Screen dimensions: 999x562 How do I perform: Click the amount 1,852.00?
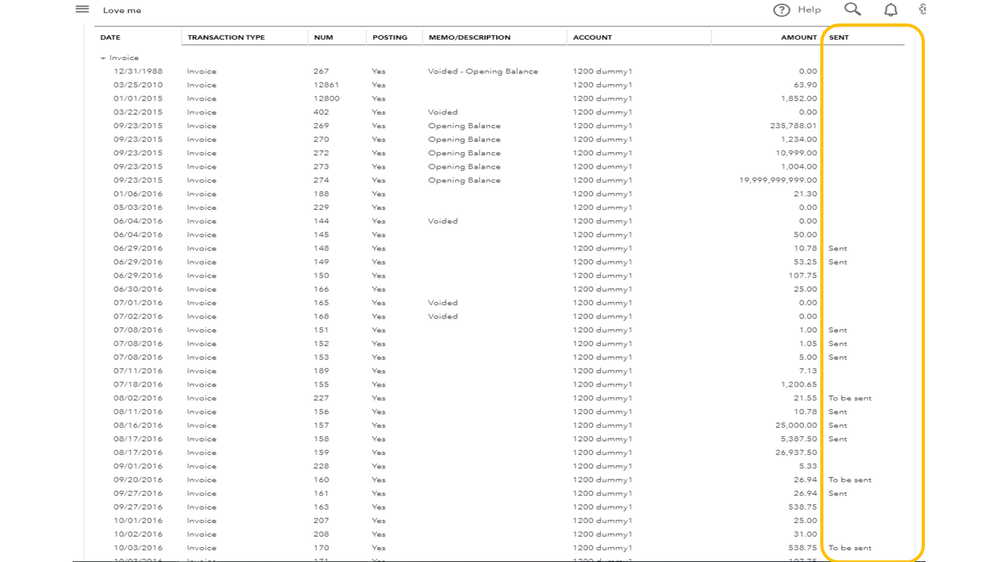click(x=799, y=99)
